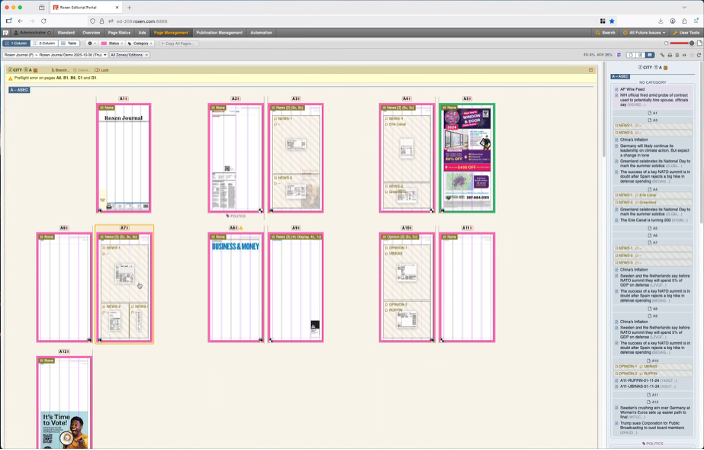Select the Page Management tab
This screenshot has width=704, height=450.
click(x=171, y=32)
